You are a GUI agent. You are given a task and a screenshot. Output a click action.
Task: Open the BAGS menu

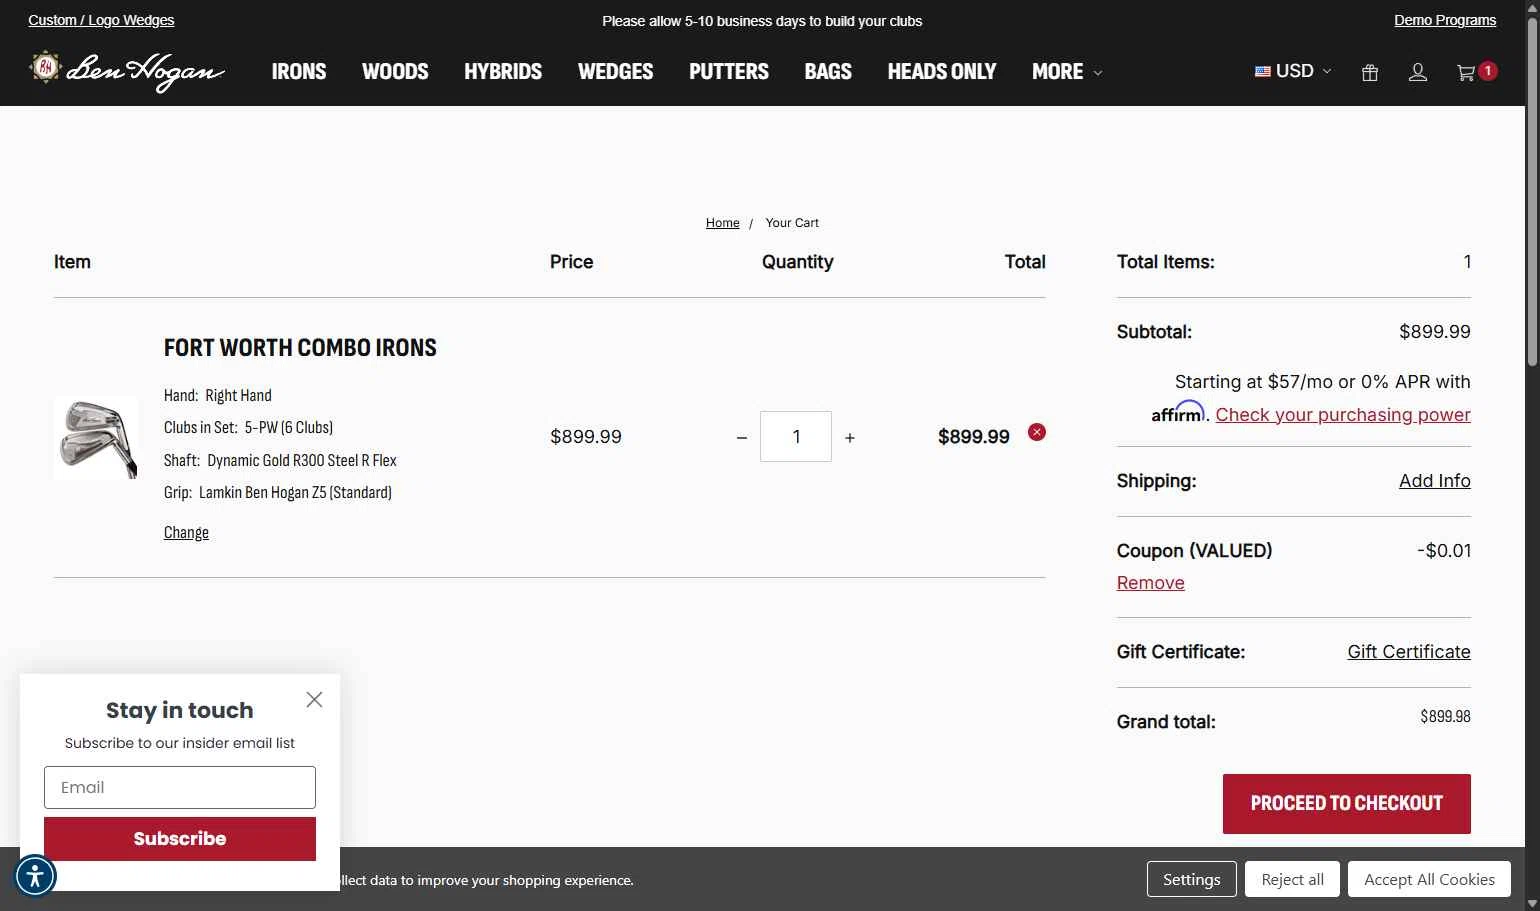[x=828, y=71]
